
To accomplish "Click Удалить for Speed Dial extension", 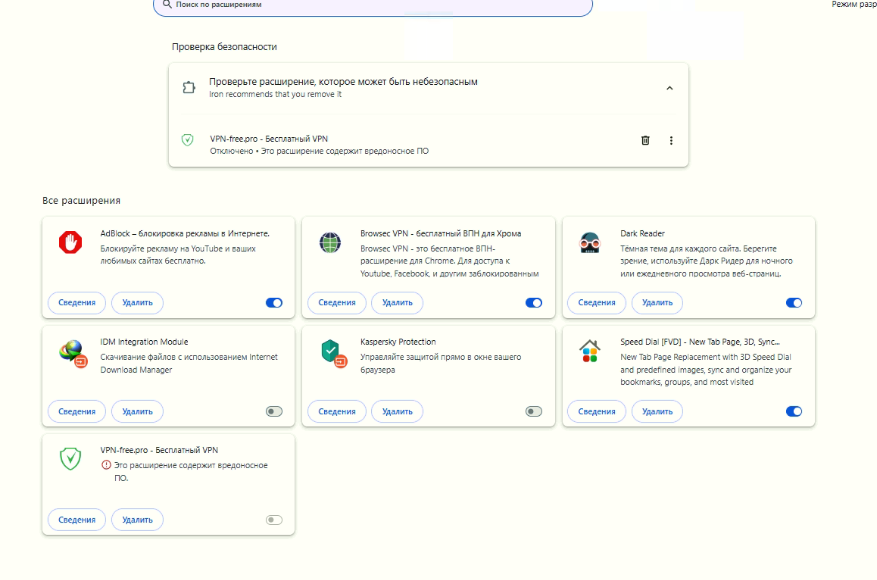I will [657, 411].
